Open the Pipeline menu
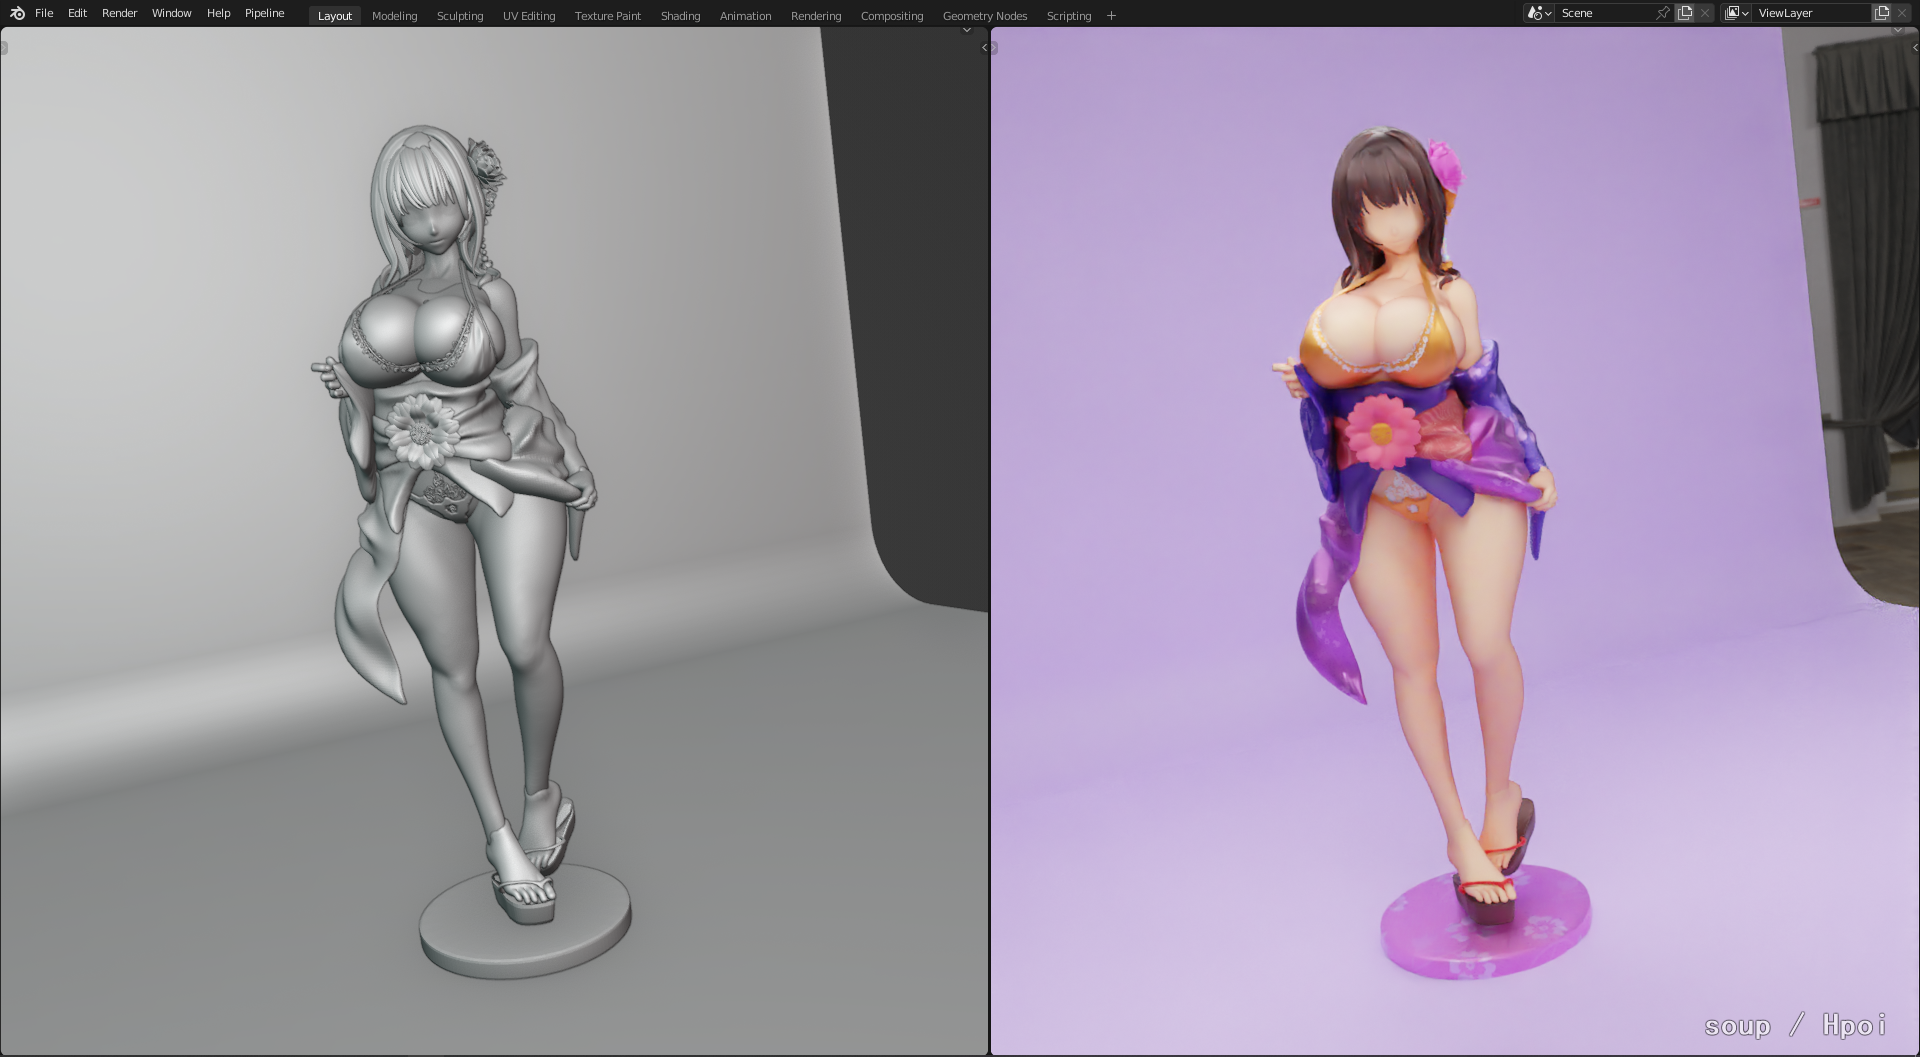1920x1057 pixels. [x=264, y=13]
